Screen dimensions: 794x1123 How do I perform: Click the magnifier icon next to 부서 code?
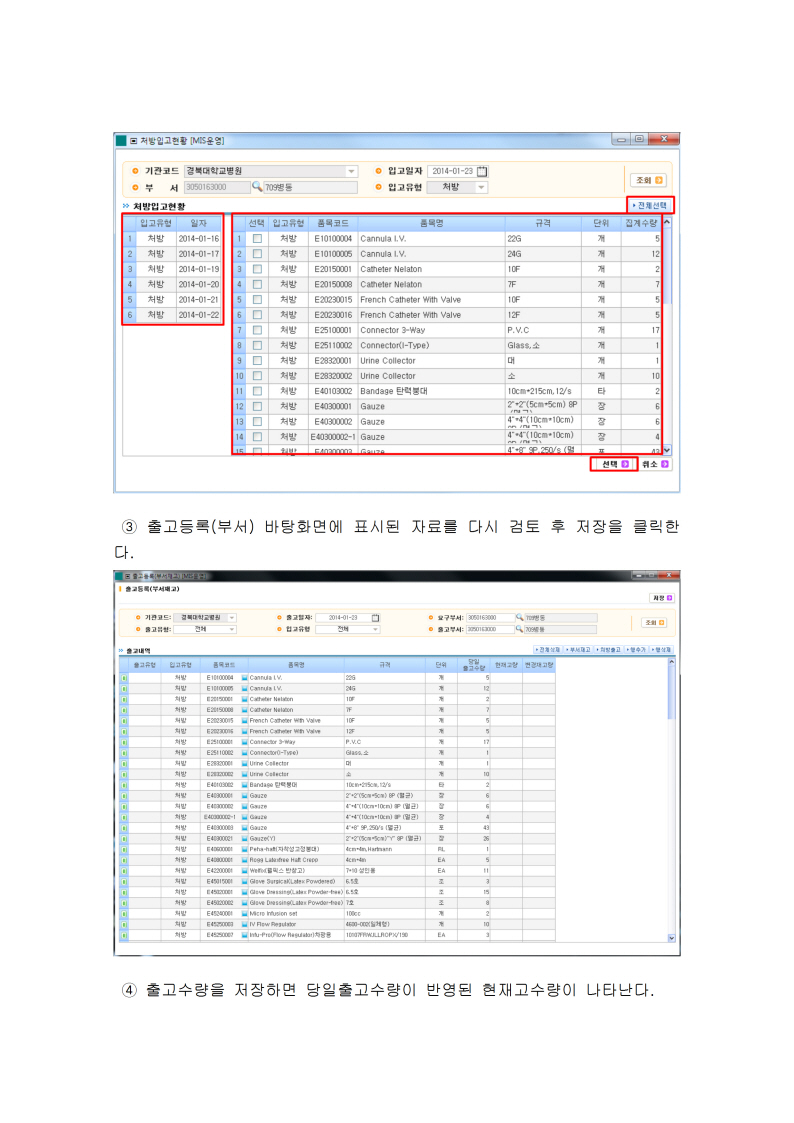click(x=257, y=187)
